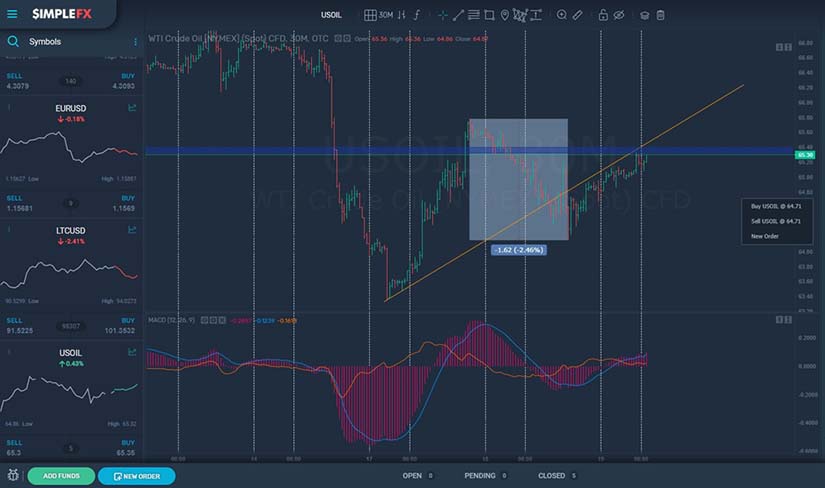Open the Symbols panel options (three dots)
Screen dimensions: 825x488
135,42
